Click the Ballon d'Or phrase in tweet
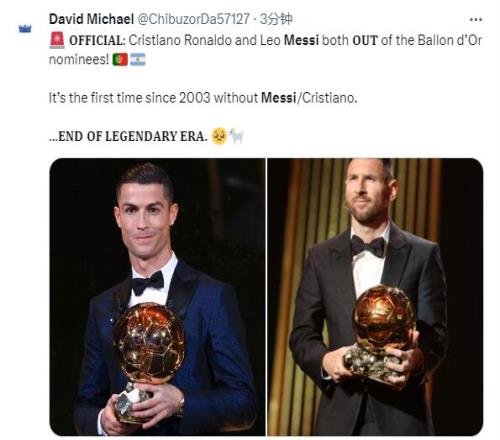500x440 pixels. (450, 41)
